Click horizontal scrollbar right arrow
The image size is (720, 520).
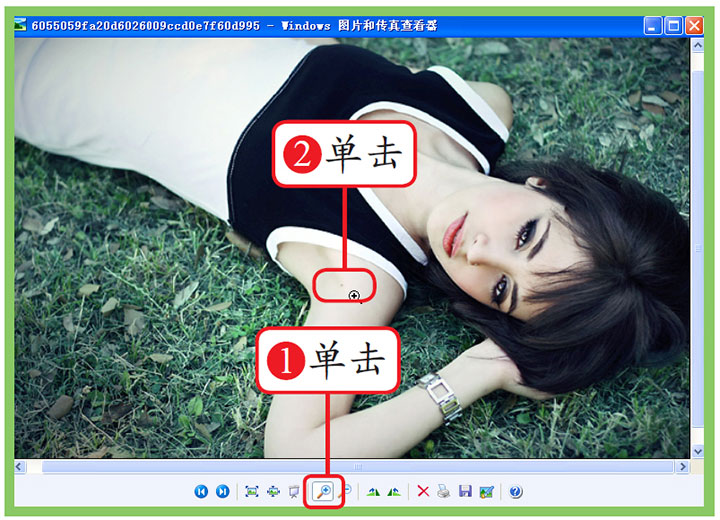(682, 467)
